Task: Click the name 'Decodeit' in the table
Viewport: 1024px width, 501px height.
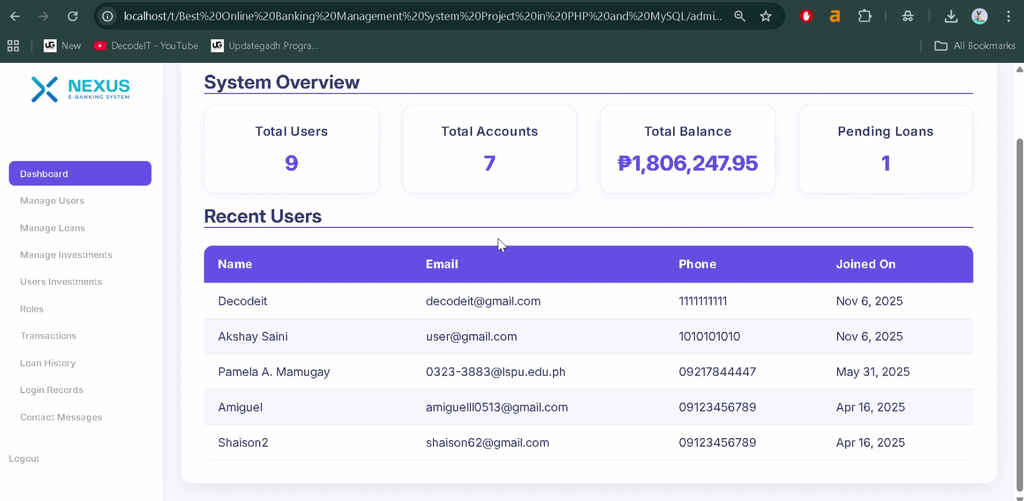Action: coord(242,301)
